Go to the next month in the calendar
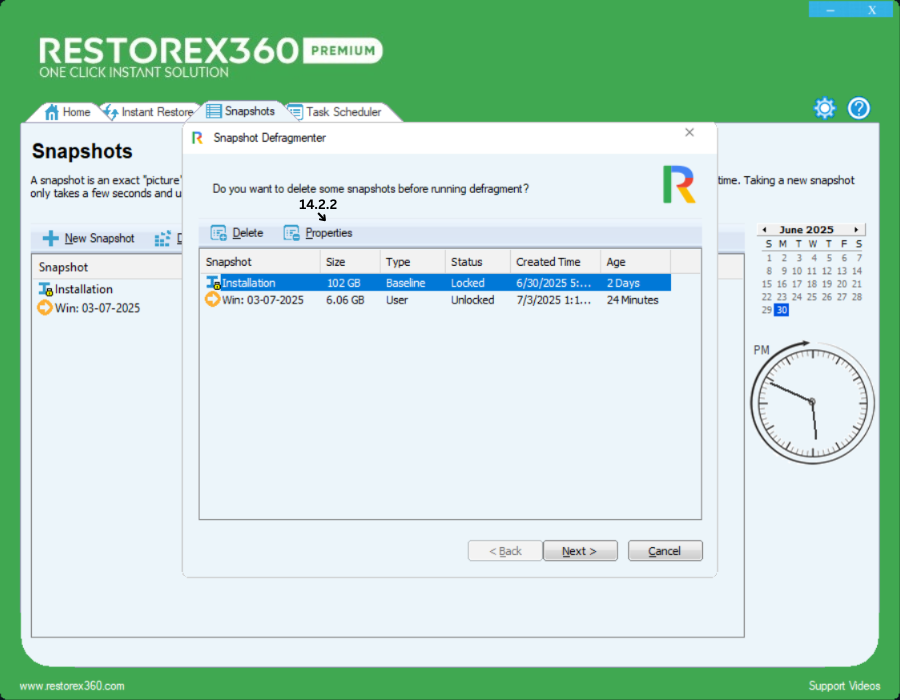 coord(856,230)
